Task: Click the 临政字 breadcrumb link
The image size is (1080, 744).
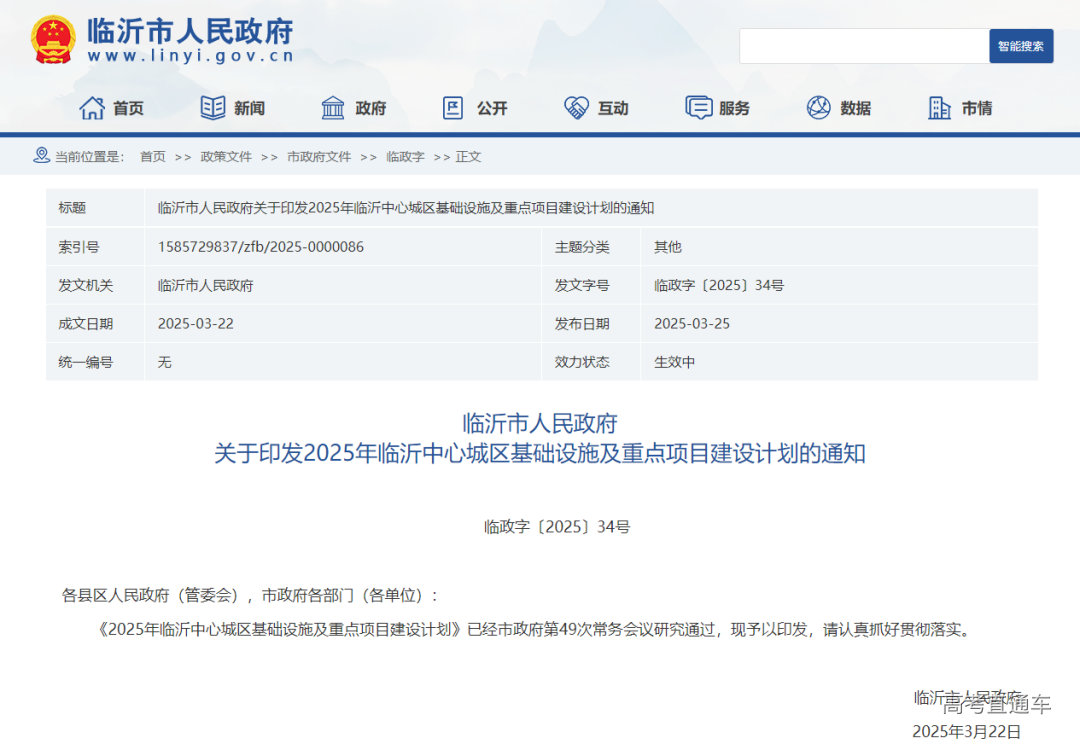Action: [405, 157]
